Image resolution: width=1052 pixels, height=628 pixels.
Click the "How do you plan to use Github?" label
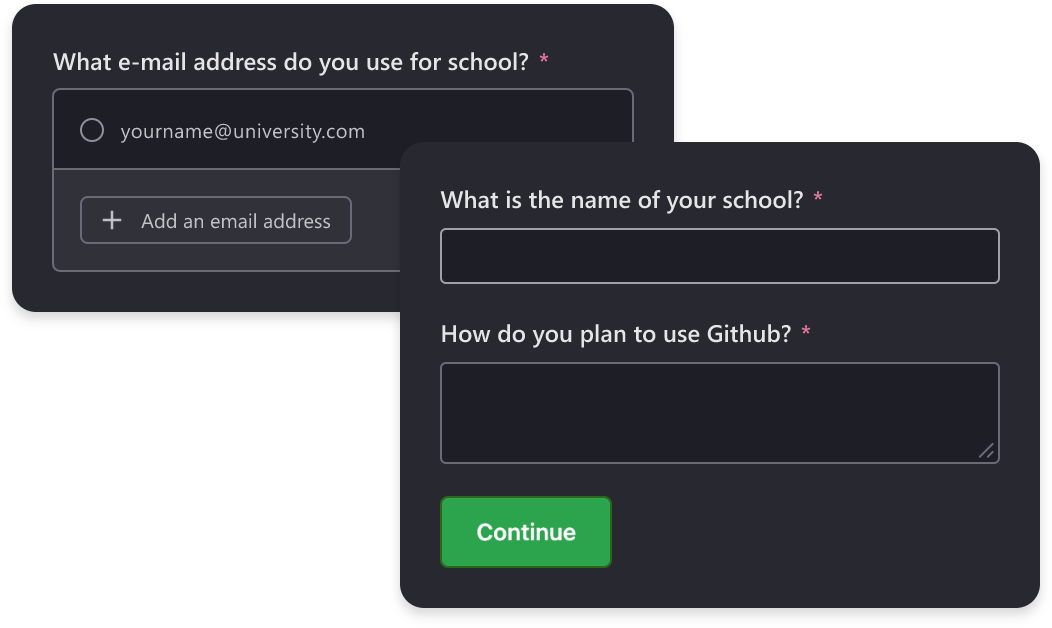[615, 334]
